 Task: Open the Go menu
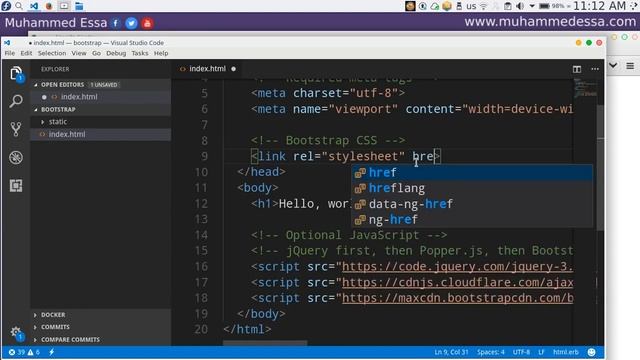pos(96,53)
